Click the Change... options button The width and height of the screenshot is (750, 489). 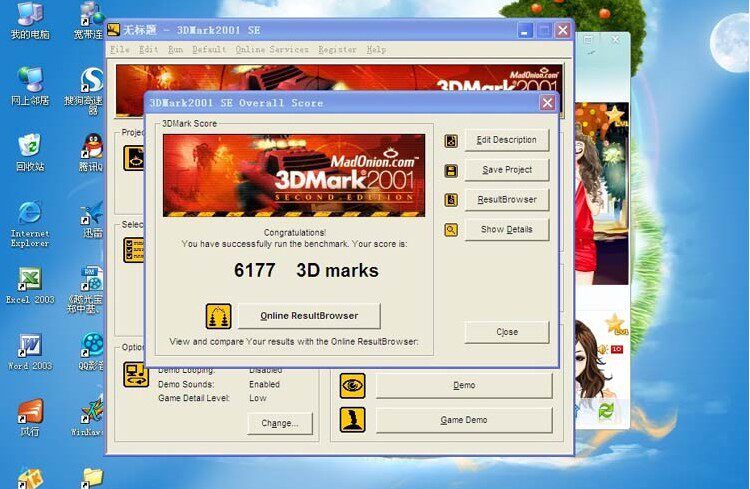[280, 423]
